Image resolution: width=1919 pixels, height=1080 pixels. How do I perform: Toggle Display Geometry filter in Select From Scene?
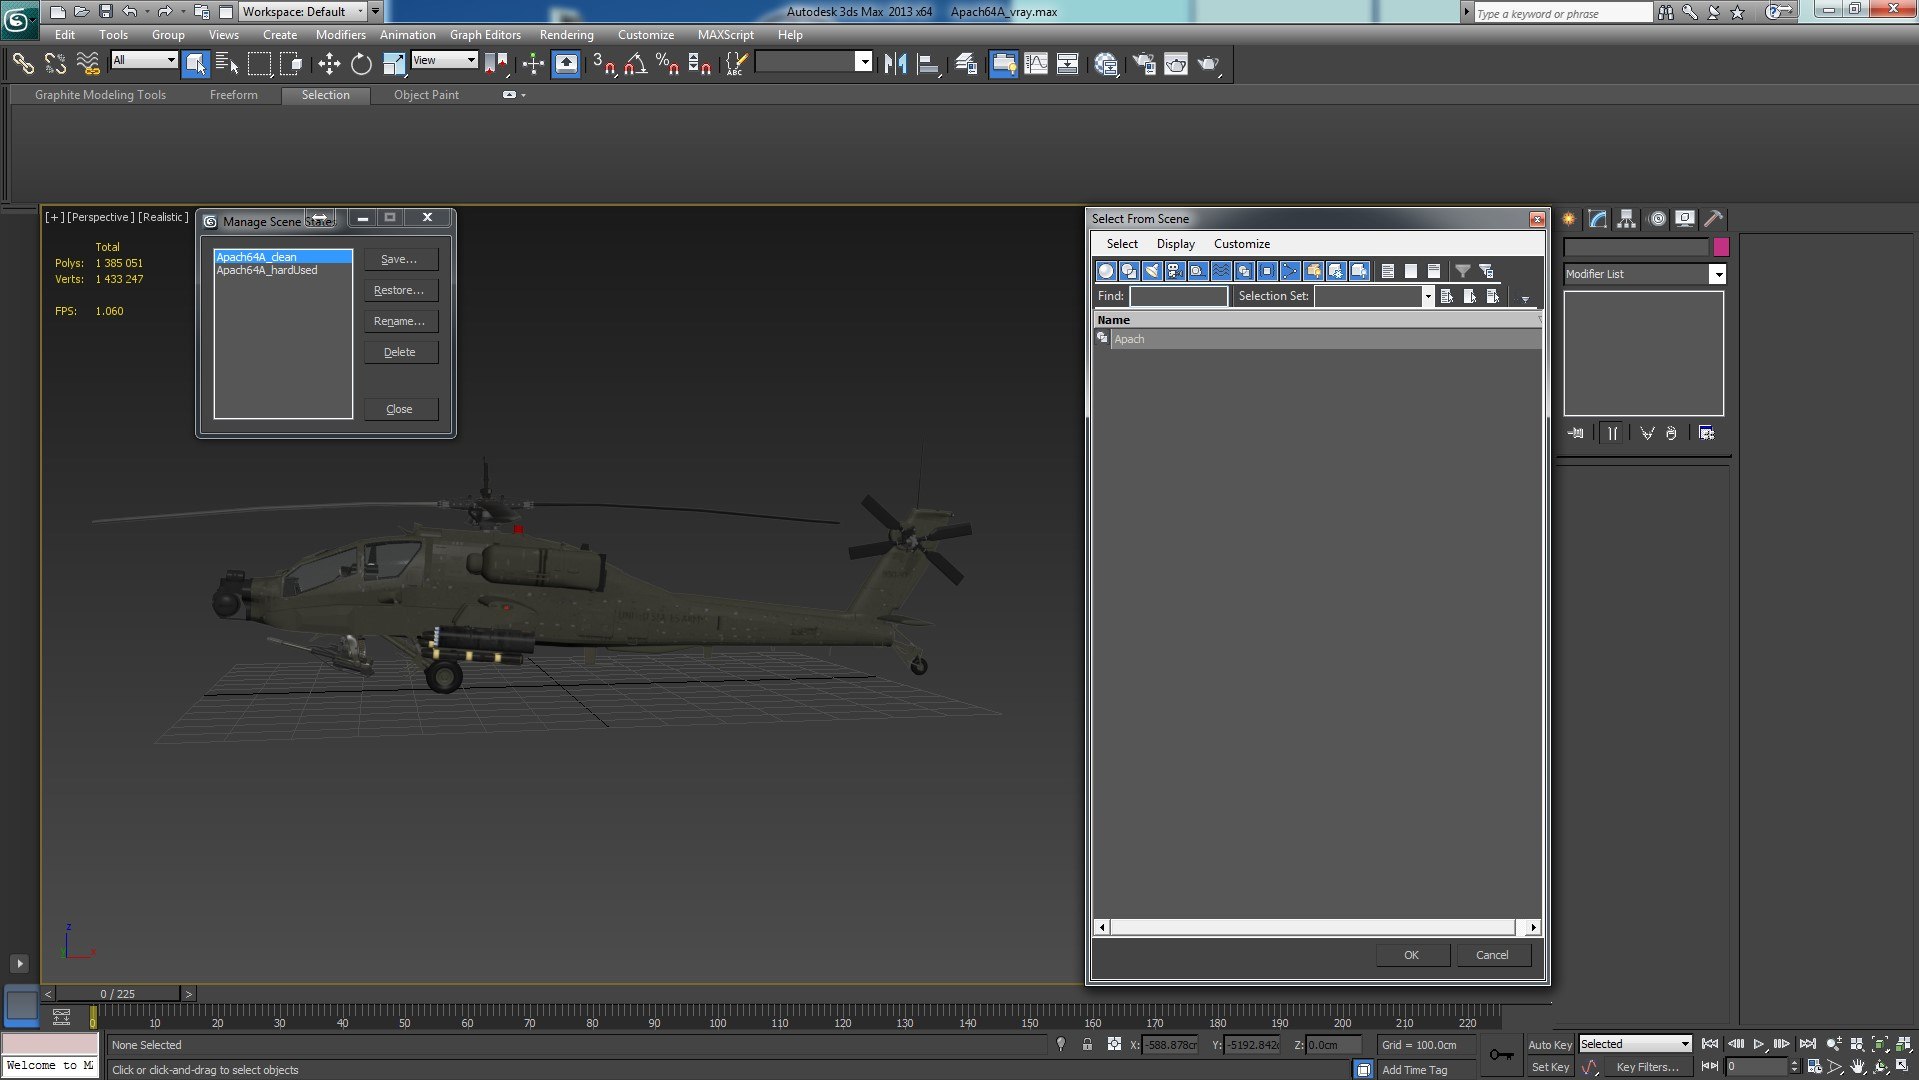pyautogui.click(x=1106, y=271)
